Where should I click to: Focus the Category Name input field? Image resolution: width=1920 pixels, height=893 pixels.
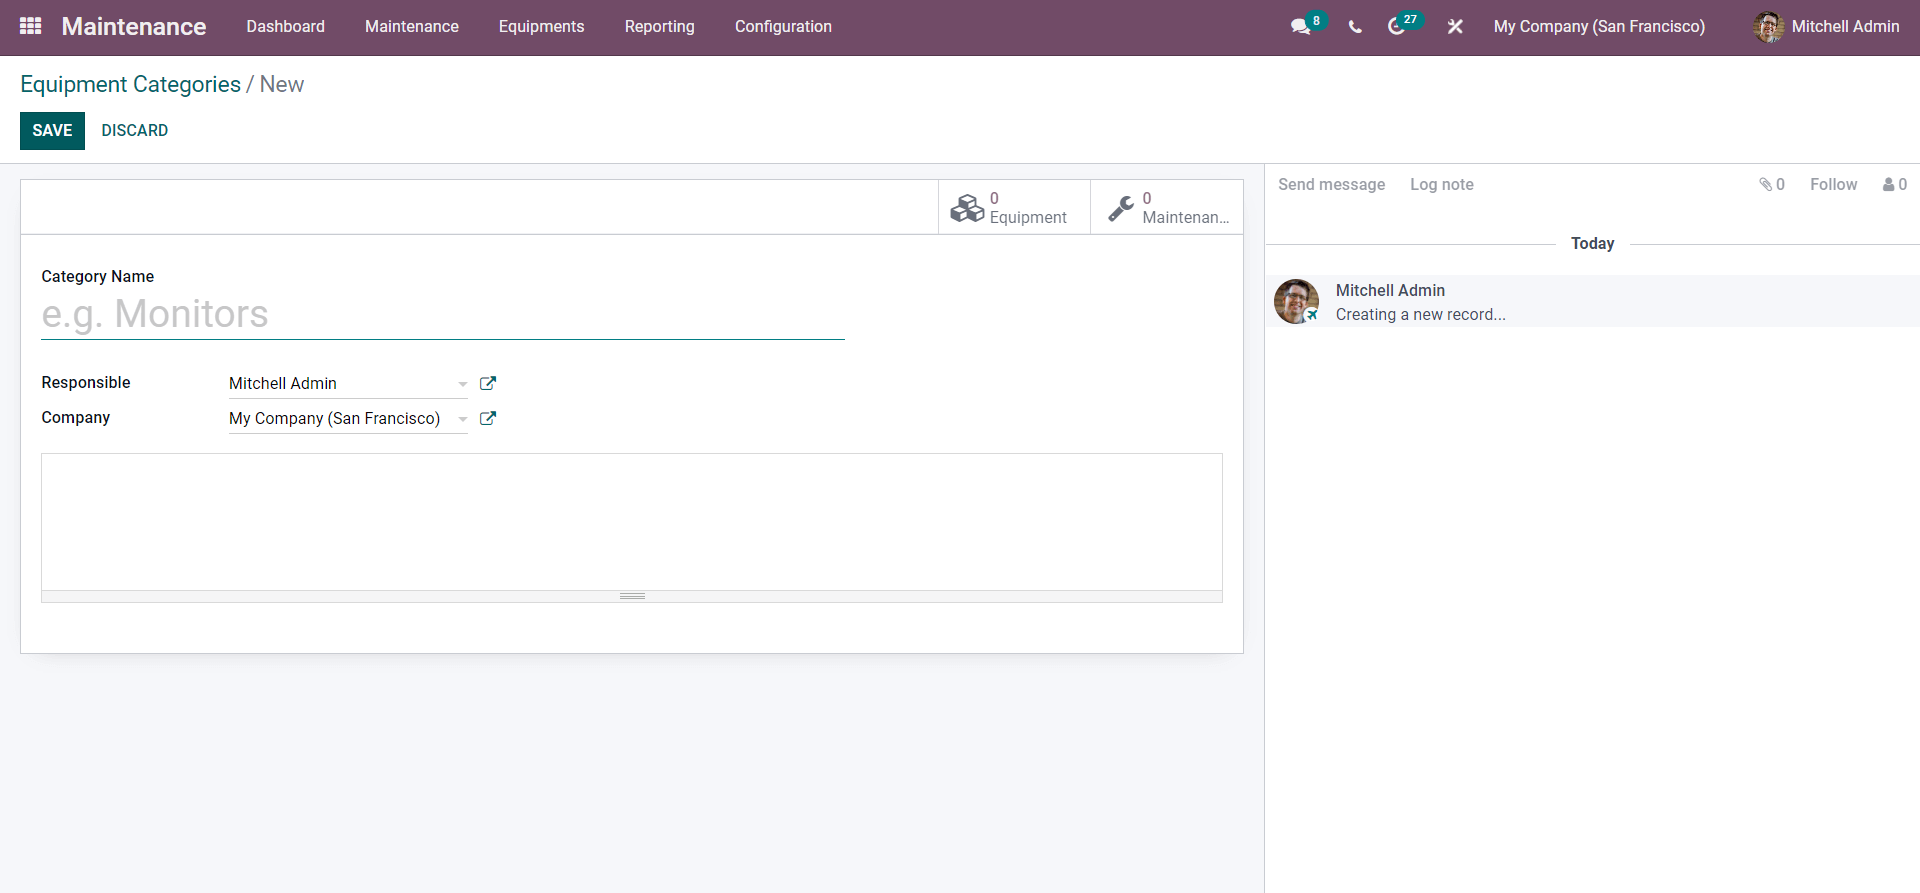click(443, 314)
